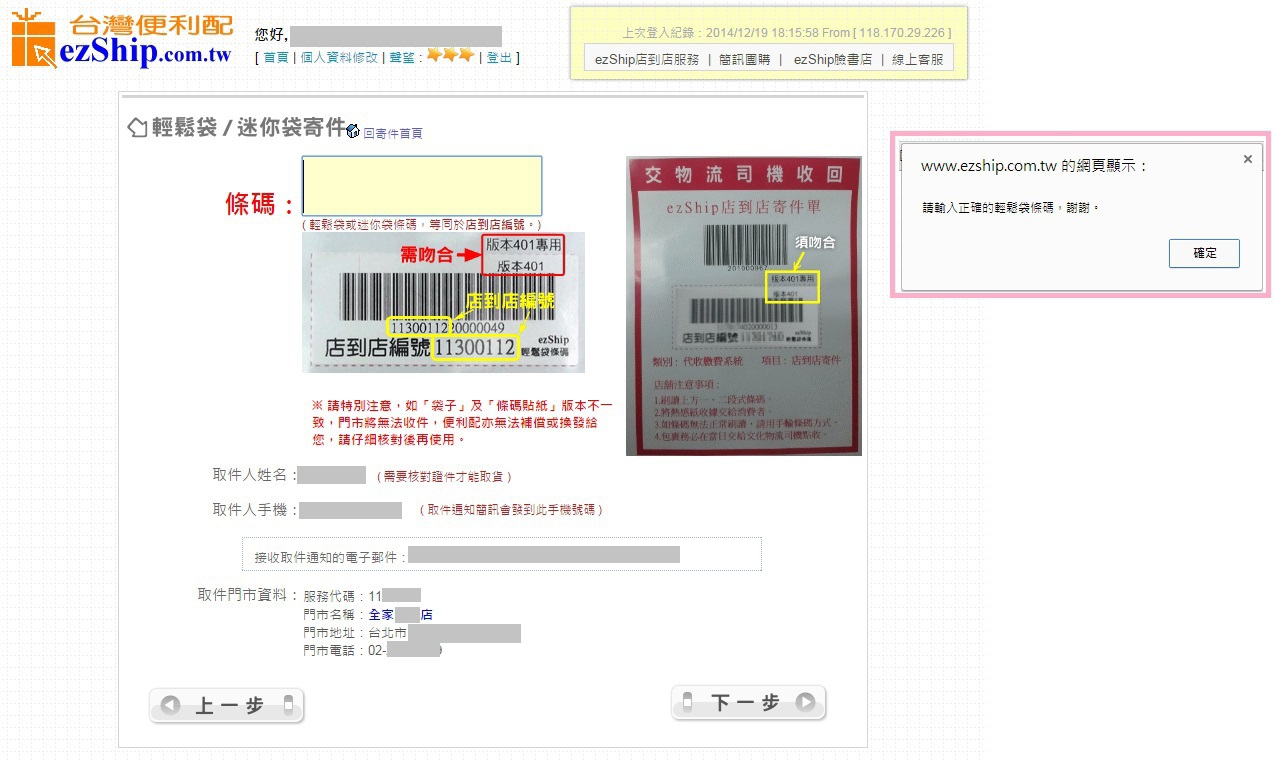Focus the 條碼 barcode input field

pos(422,186)
